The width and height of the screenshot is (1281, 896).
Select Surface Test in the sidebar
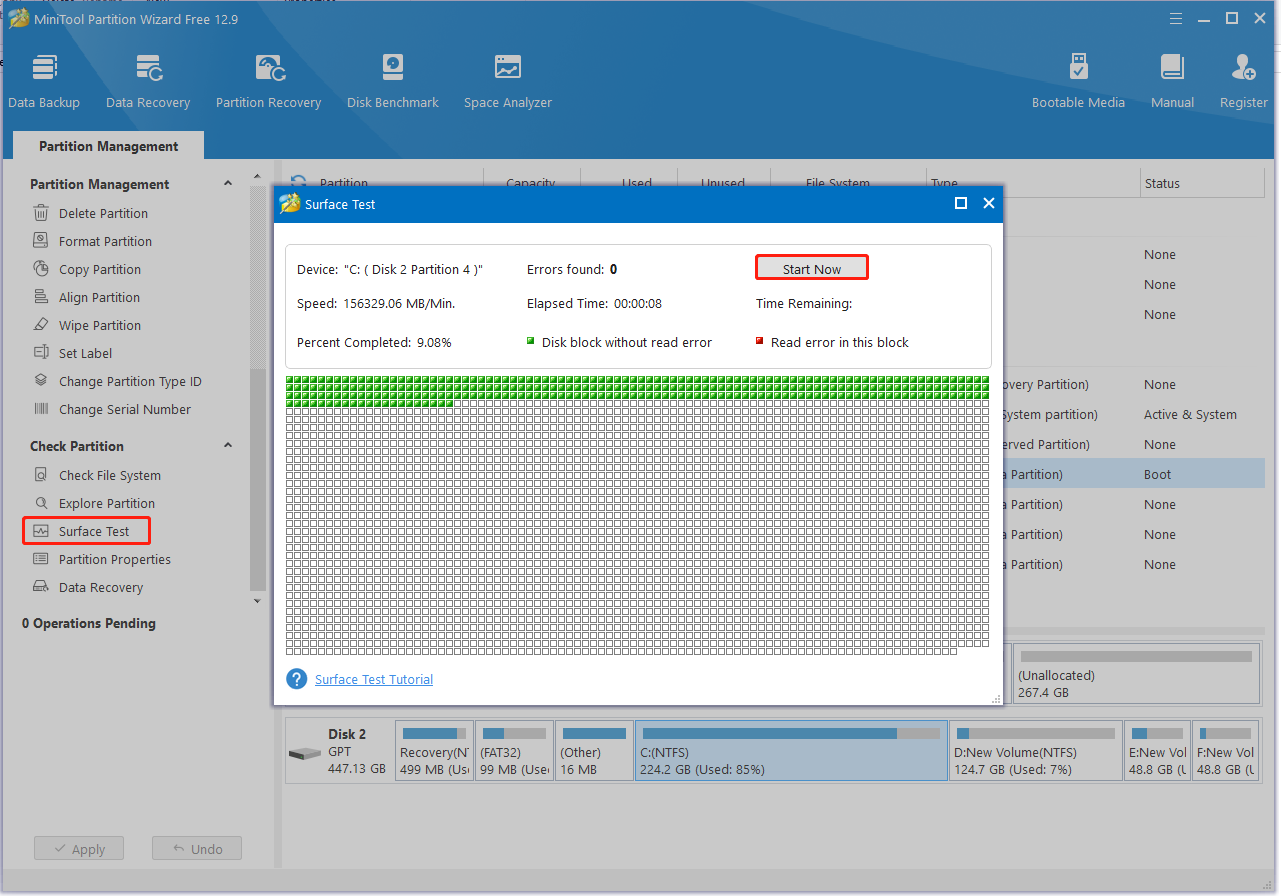[x=86, y=531]
